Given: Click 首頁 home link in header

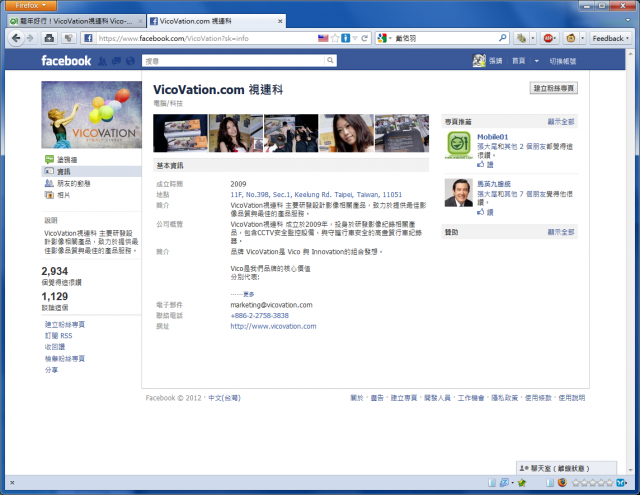Looking at the screenshot, I should coord(518,61).
